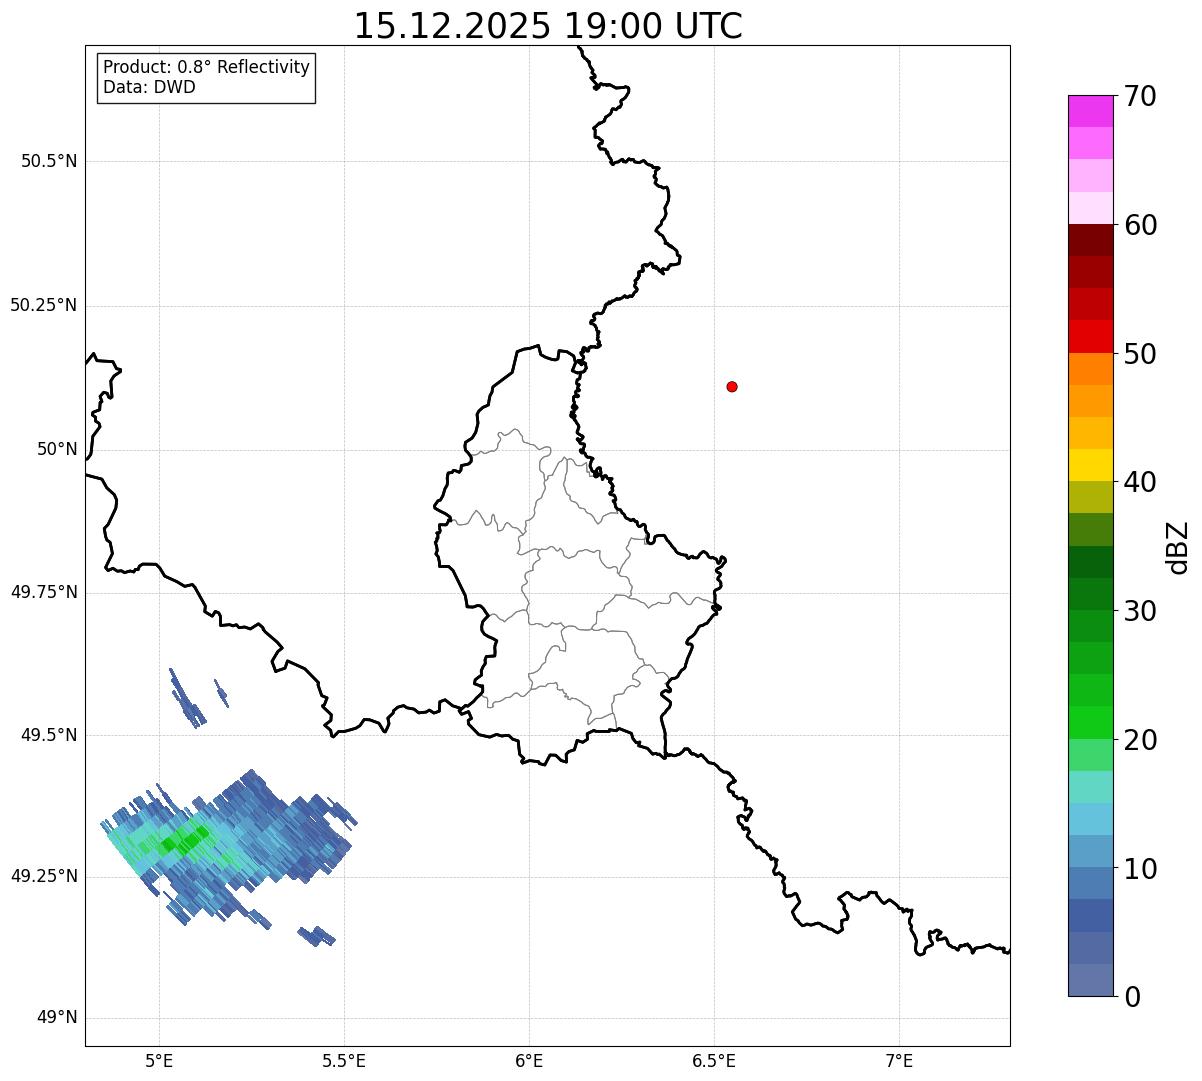Viewport: 1202px width, 1081px height.
Task: Click the magenta swatch at colorbar top
Action: coord(1090,111)
